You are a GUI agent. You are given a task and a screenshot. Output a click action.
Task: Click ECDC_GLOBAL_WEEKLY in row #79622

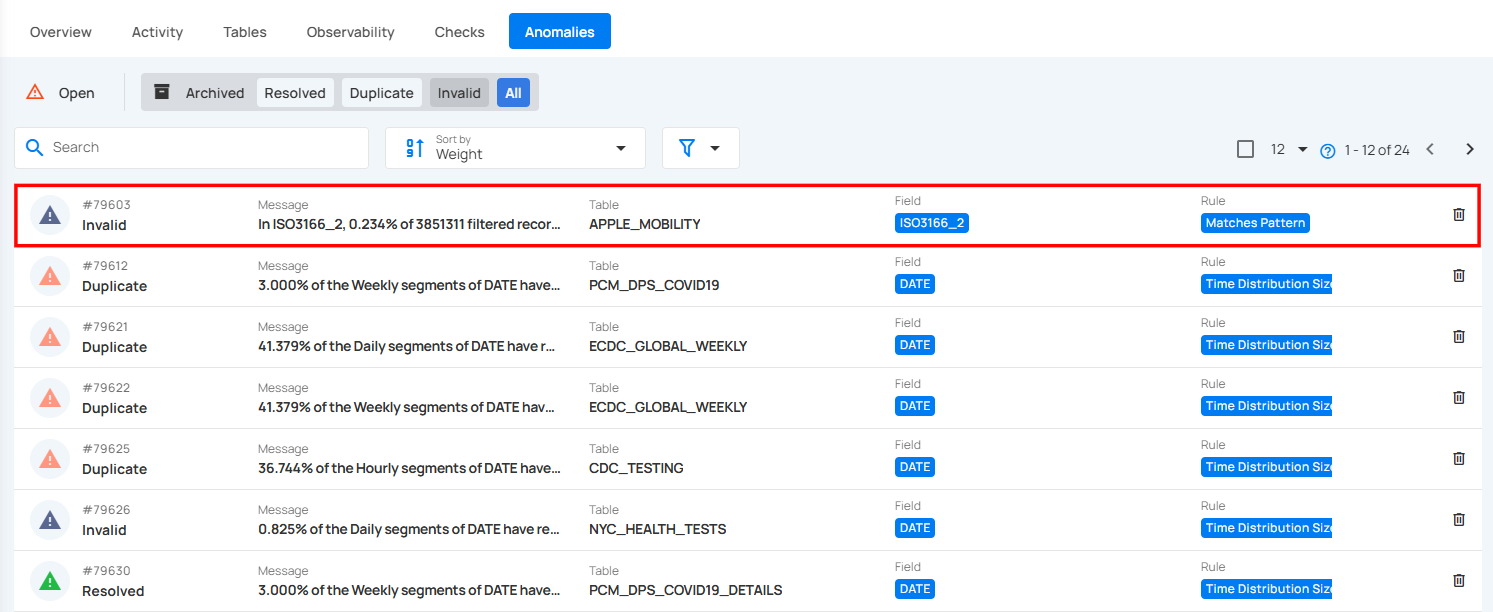(x=668, y=407)
